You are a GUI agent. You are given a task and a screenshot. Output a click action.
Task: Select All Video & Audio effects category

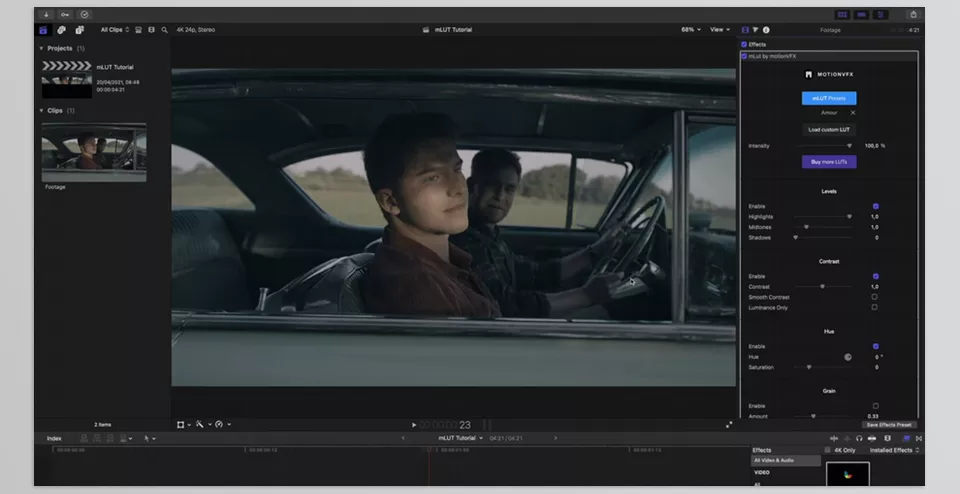[786, 460]
